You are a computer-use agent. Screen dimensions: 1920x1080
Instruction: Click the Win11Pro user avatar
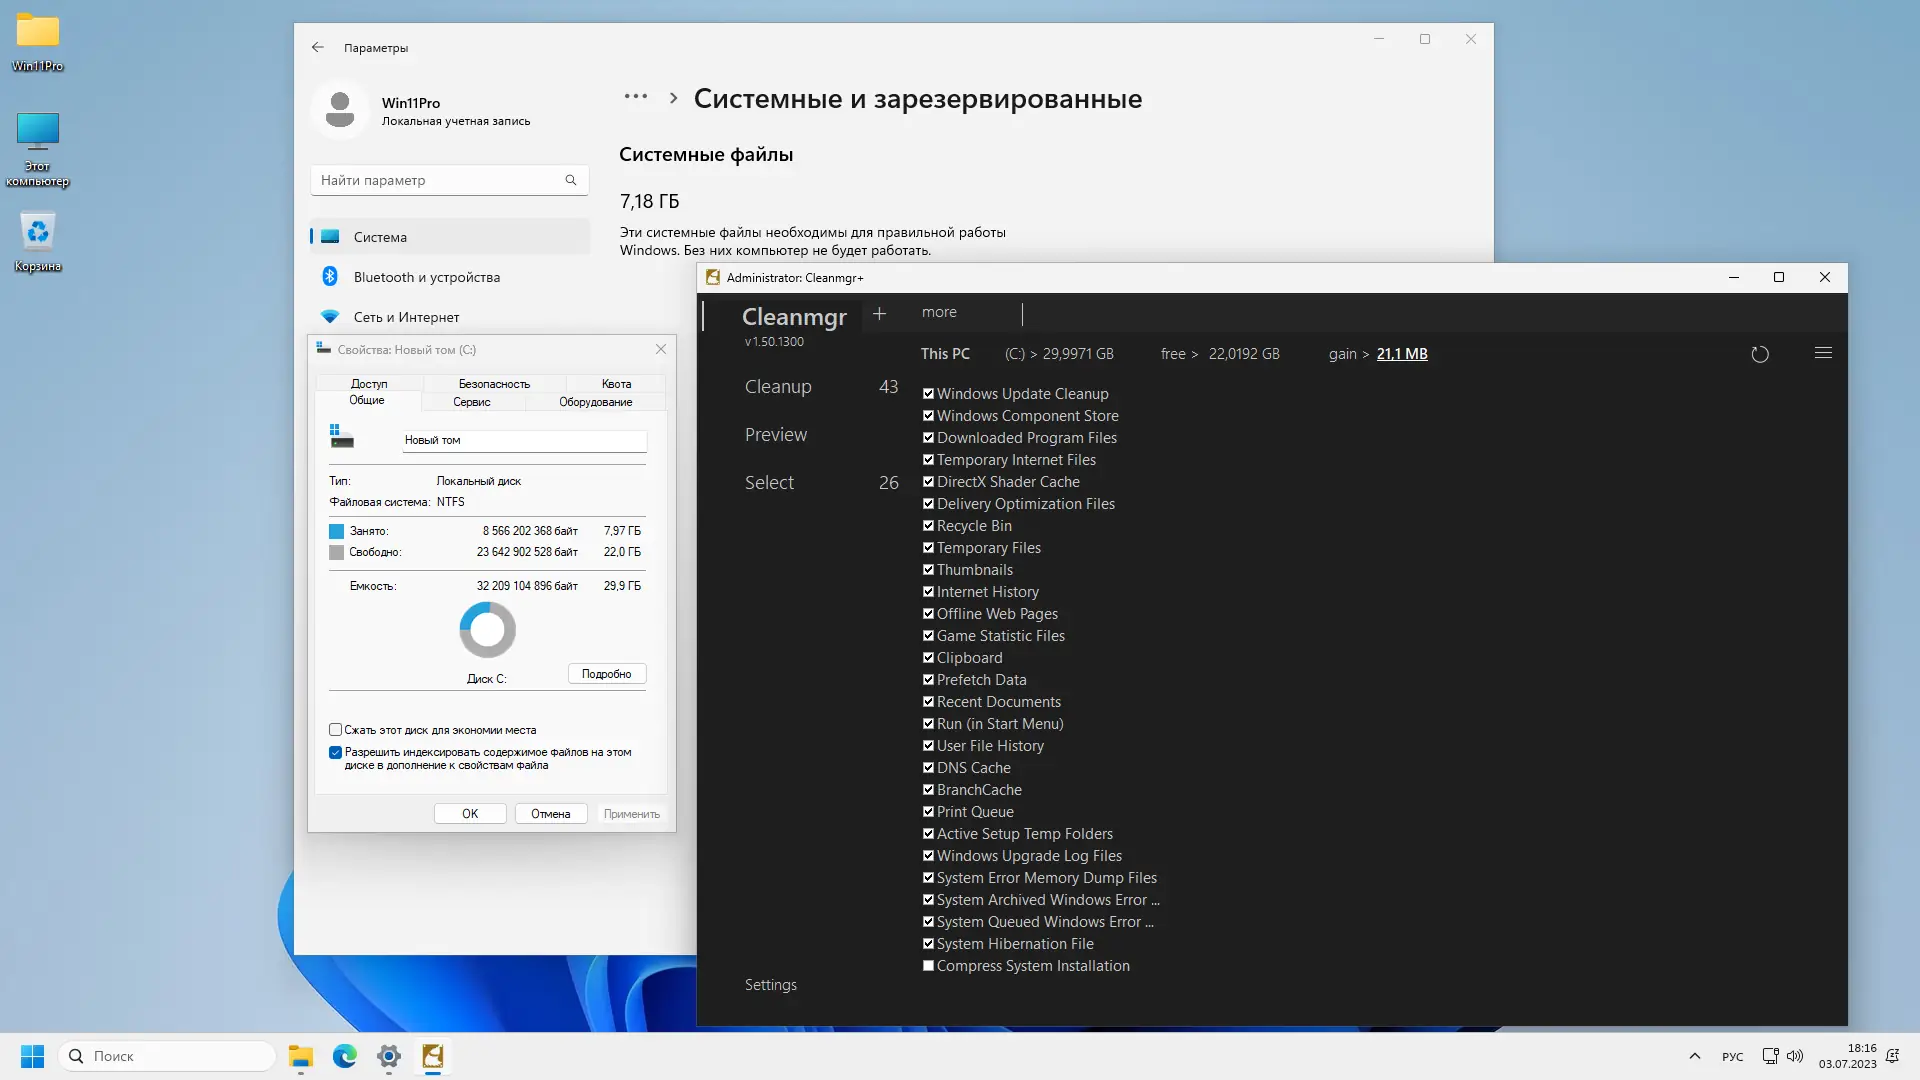[x=340, y=110]
